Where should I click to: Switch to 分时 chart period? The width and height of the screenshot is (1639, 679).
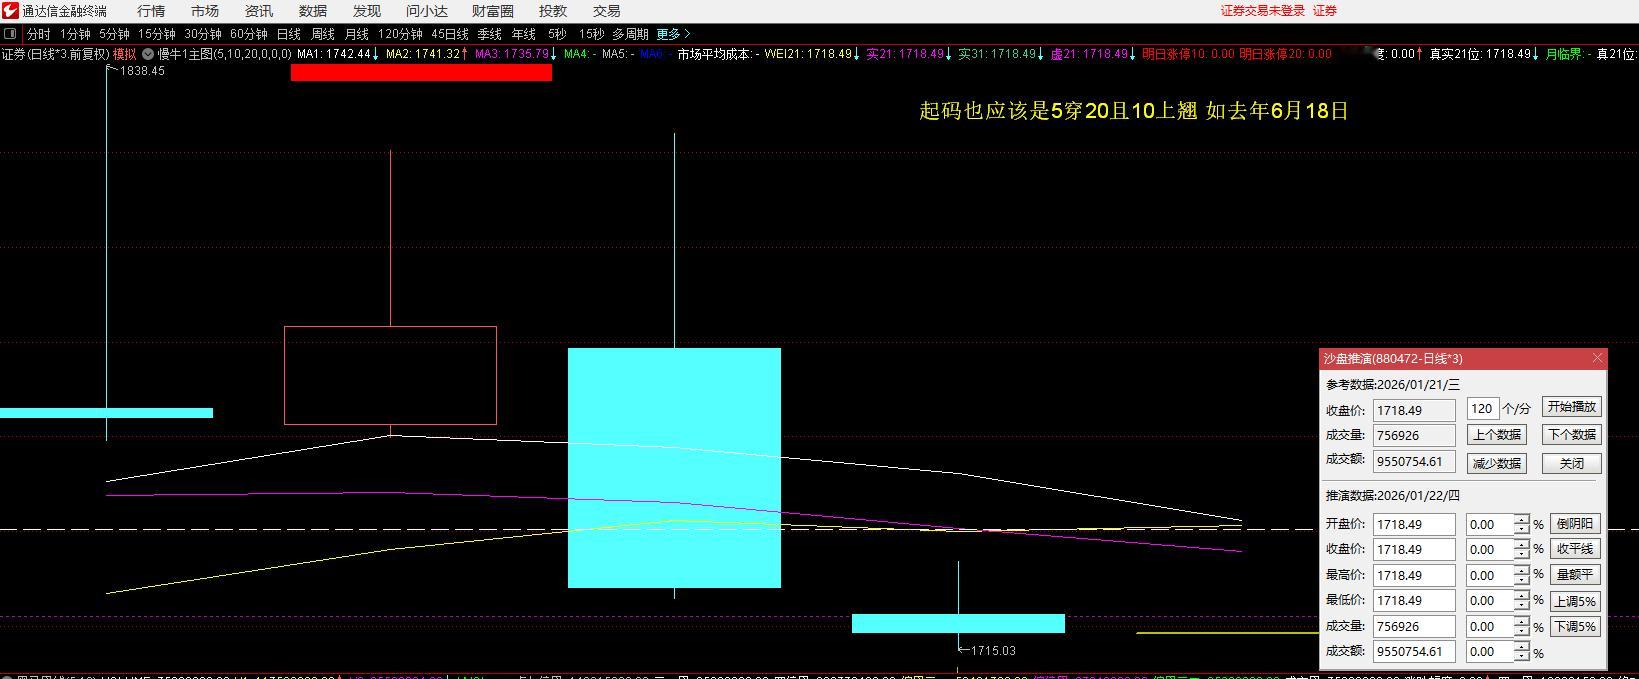click(x=39, y=34)
